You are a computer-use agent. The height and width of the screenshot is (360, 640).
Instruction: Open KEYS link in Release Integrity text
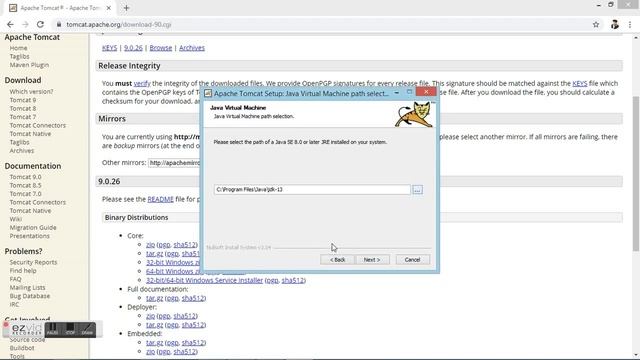[580, 83]
